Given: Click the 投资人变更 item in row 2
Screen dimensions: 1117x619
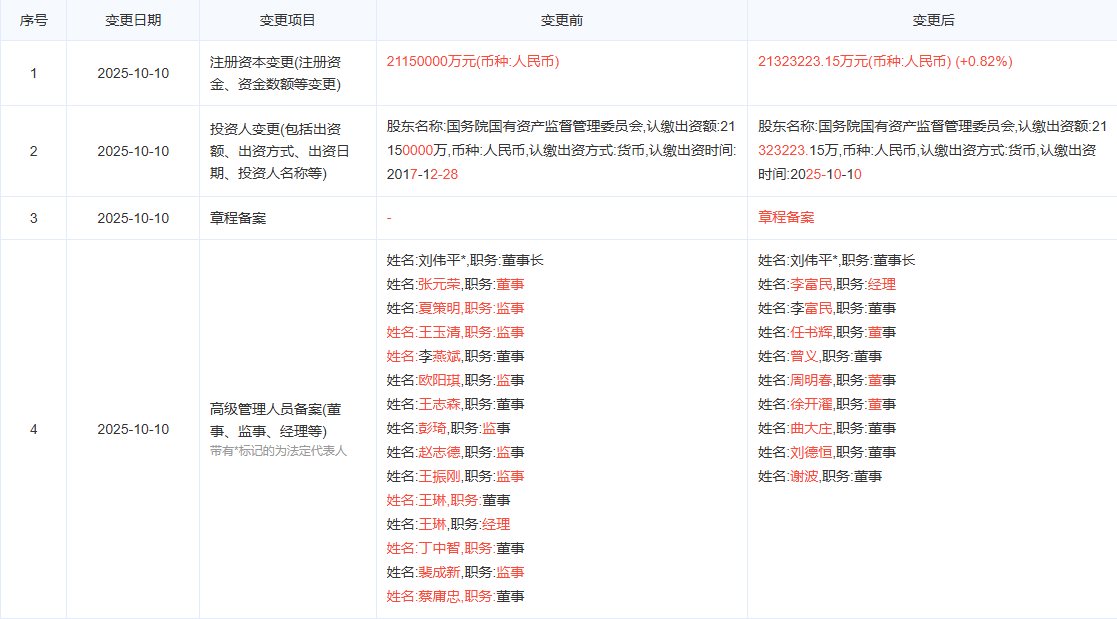Looking at the screenshot, I should [276, 151].
